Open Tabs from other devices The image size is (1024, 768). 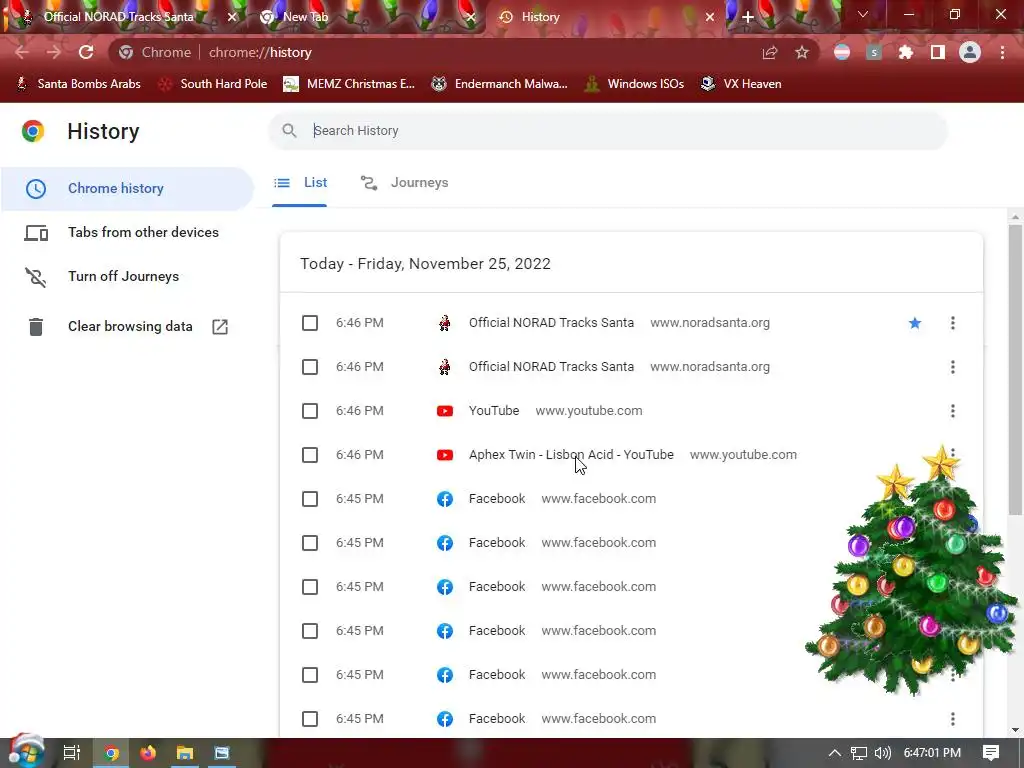pyautogui.click(x=127, y=232)
